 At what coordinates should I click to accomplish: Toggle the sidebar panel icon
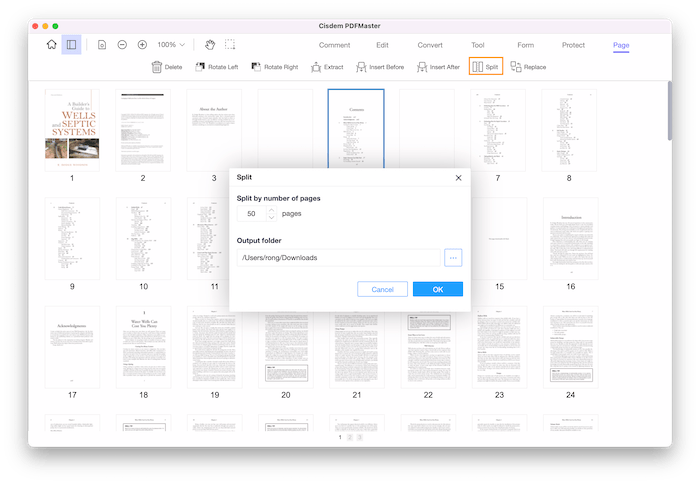[71, 45]
